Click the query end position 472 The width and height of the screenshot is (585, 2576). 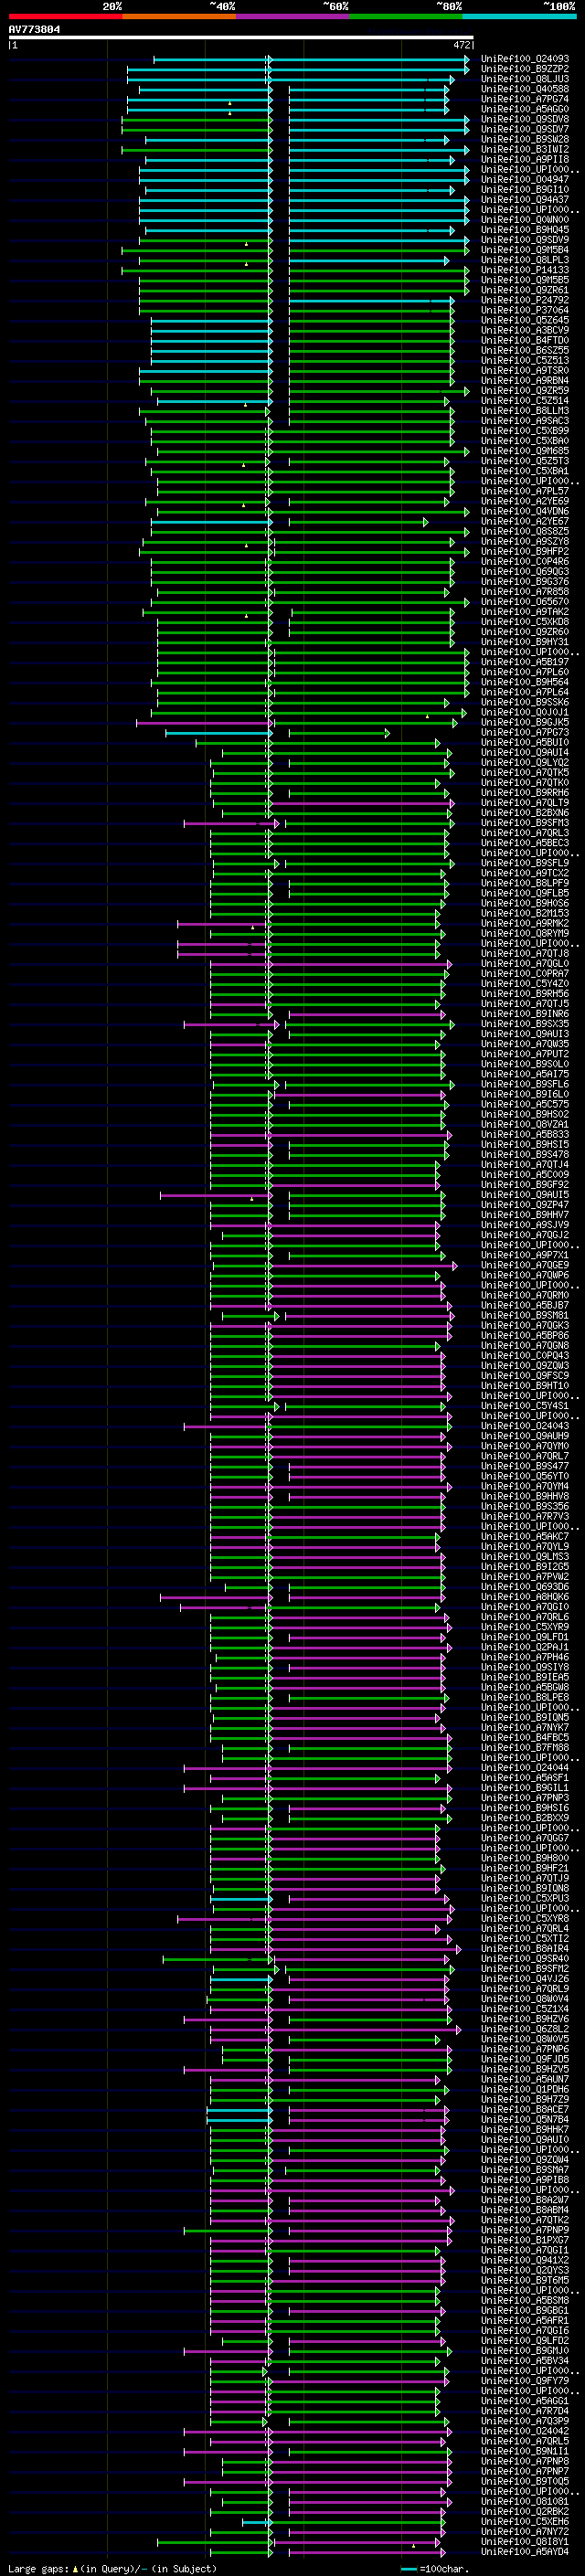[462, 45]
